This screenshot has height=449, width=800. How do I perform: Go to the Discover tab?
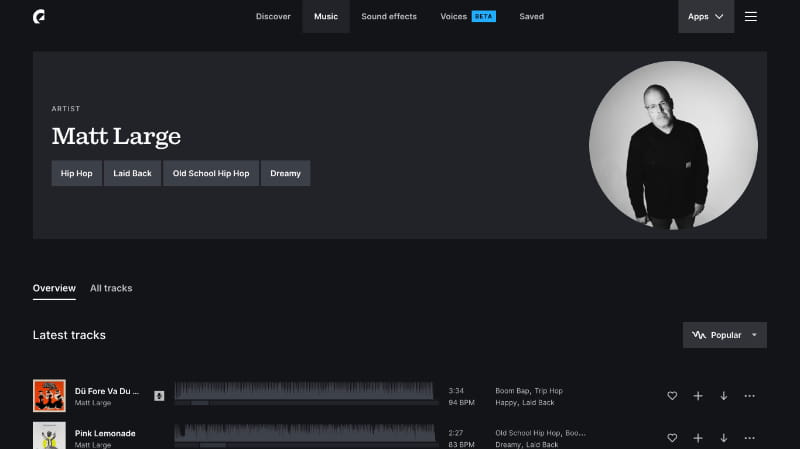pos(273,16)
